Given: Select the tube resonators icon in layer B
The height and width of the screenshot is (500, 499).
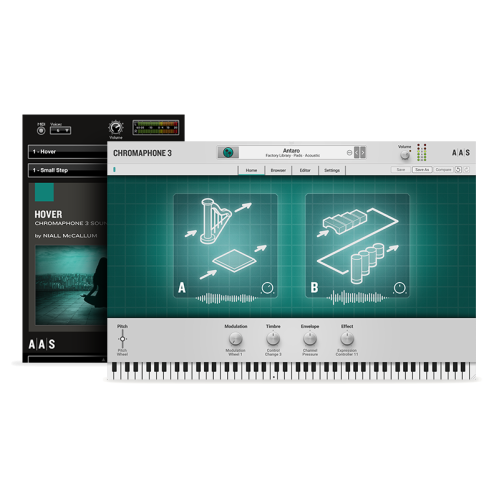Looking at the screenshot, I should (x=367, y=263).
